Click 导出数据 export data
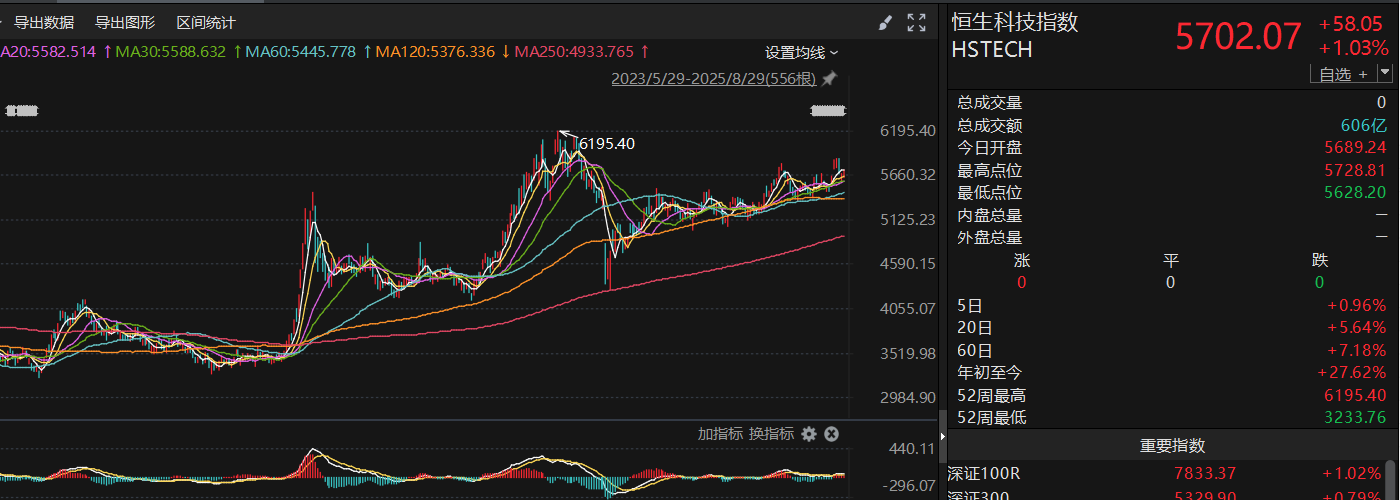The image size is (1400, 500). [x=44, y=22]
